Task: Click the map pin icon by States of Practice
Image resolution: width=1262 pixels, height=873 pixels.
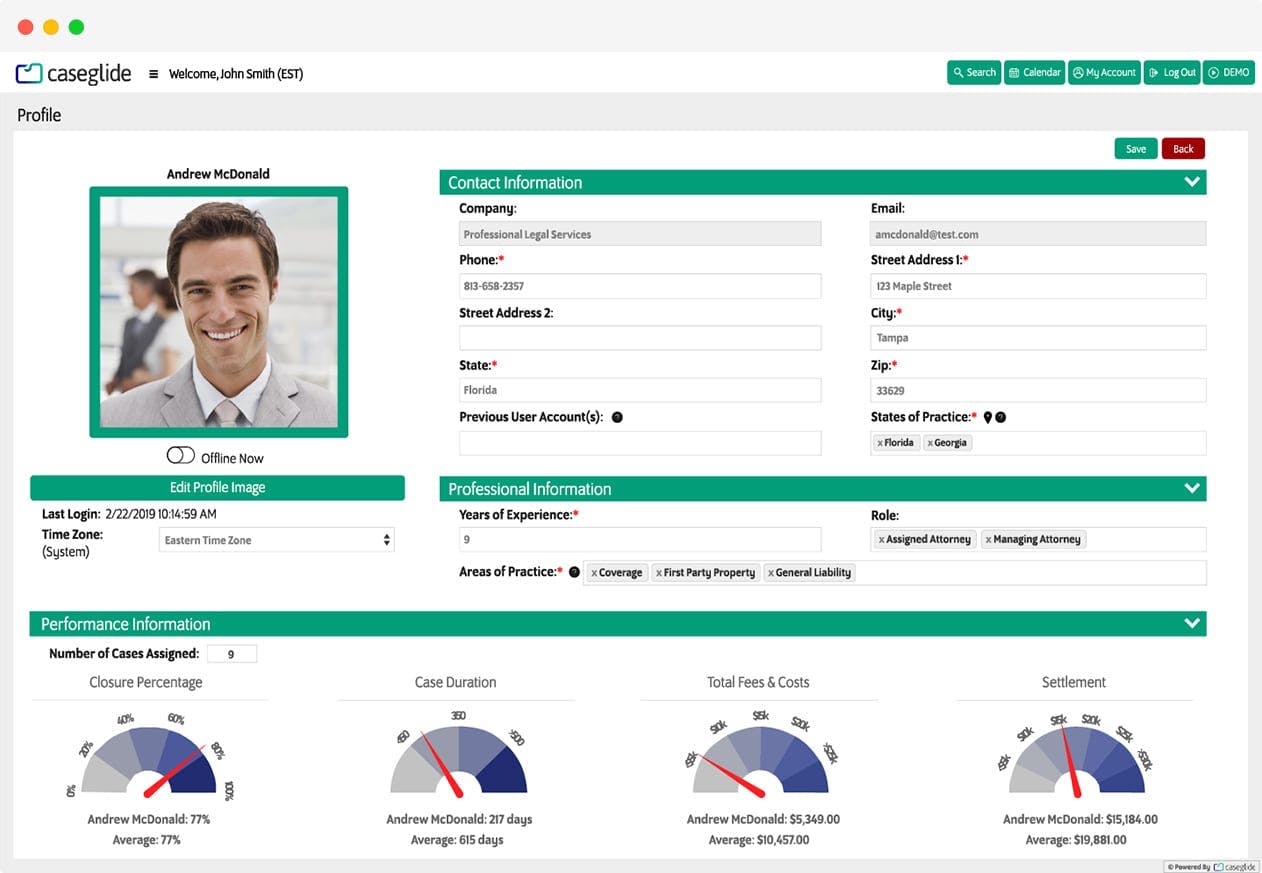Action: pos(987,417)
